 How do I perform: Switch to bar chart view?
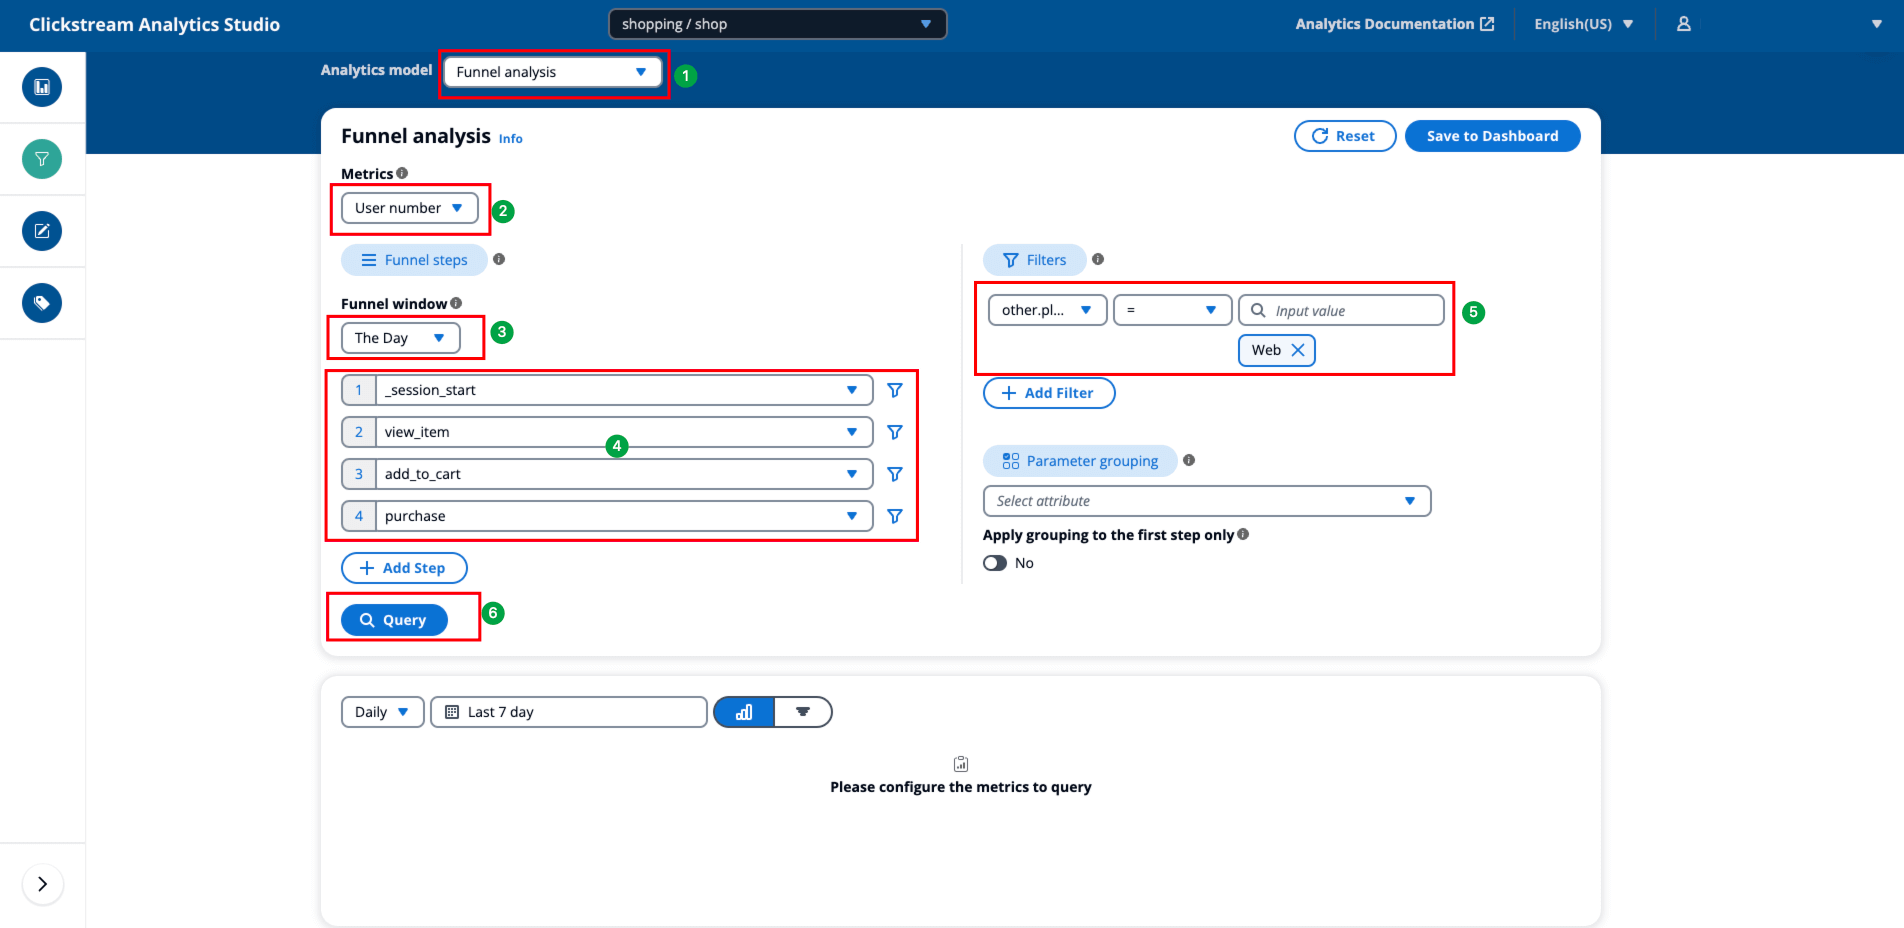(744, 712)
